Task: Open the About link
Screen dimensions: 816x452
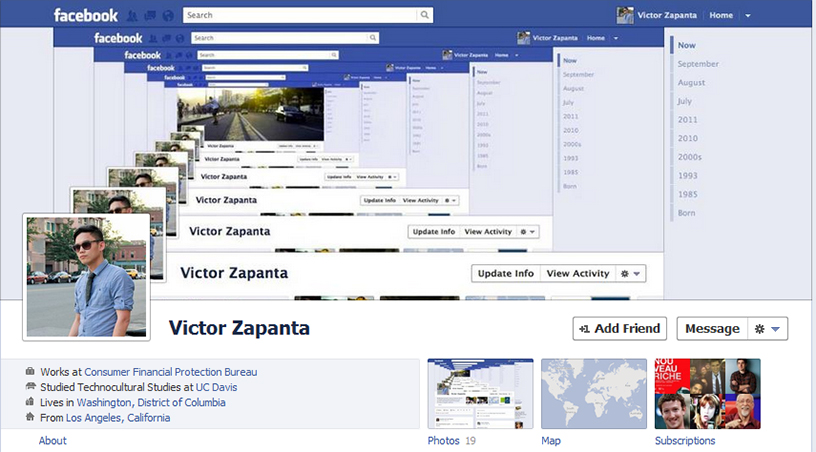Action: [53, 441]
